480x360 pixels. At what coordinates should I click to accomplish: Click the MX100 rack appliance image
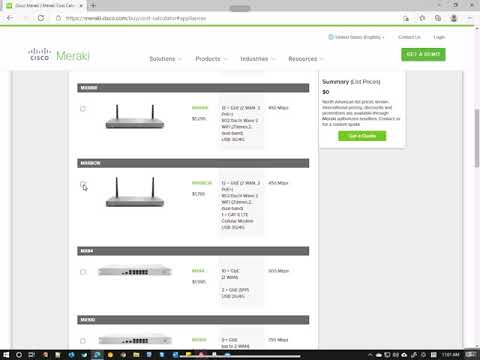point(135,340)
